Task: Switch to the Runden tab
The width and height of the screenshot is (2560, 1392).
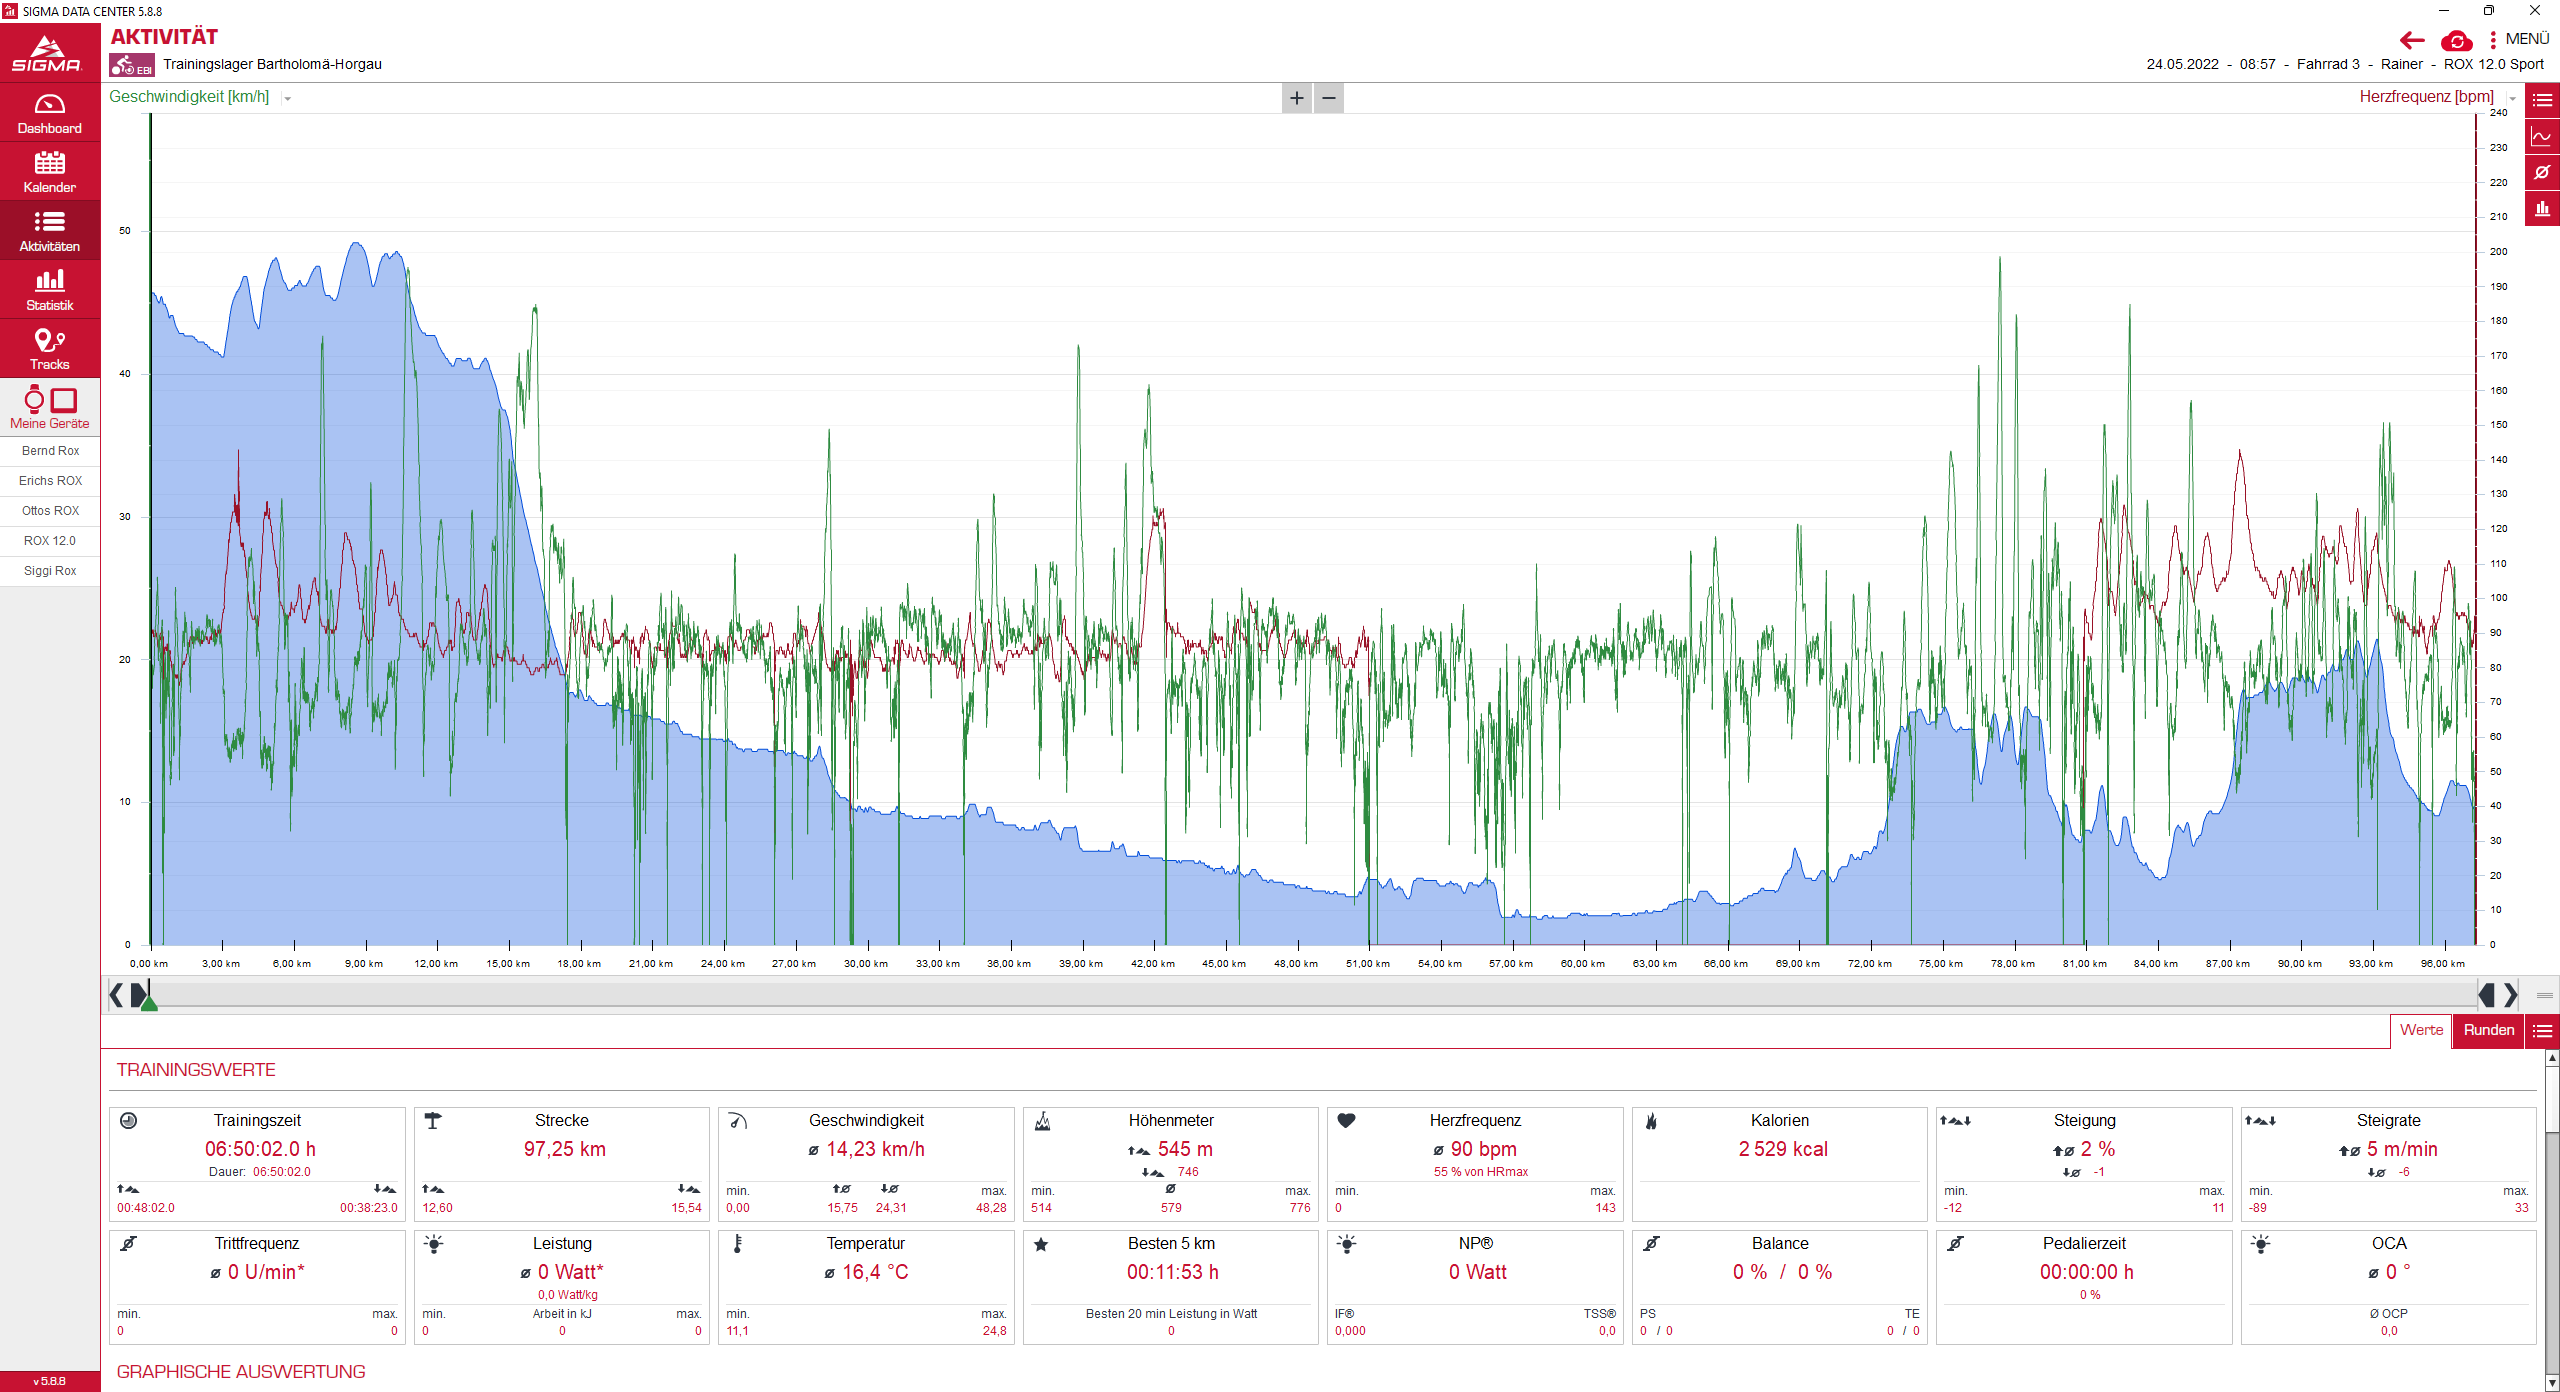Action: pos(2488,1030)
